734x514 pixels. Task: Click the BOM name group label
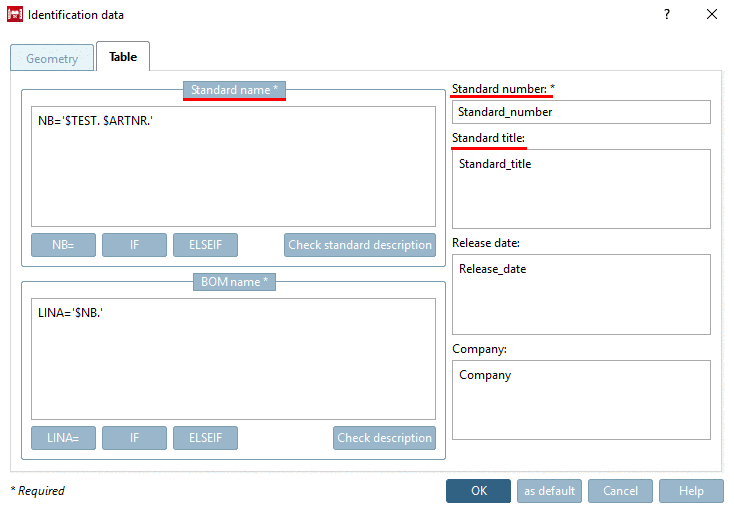[234, 282]
